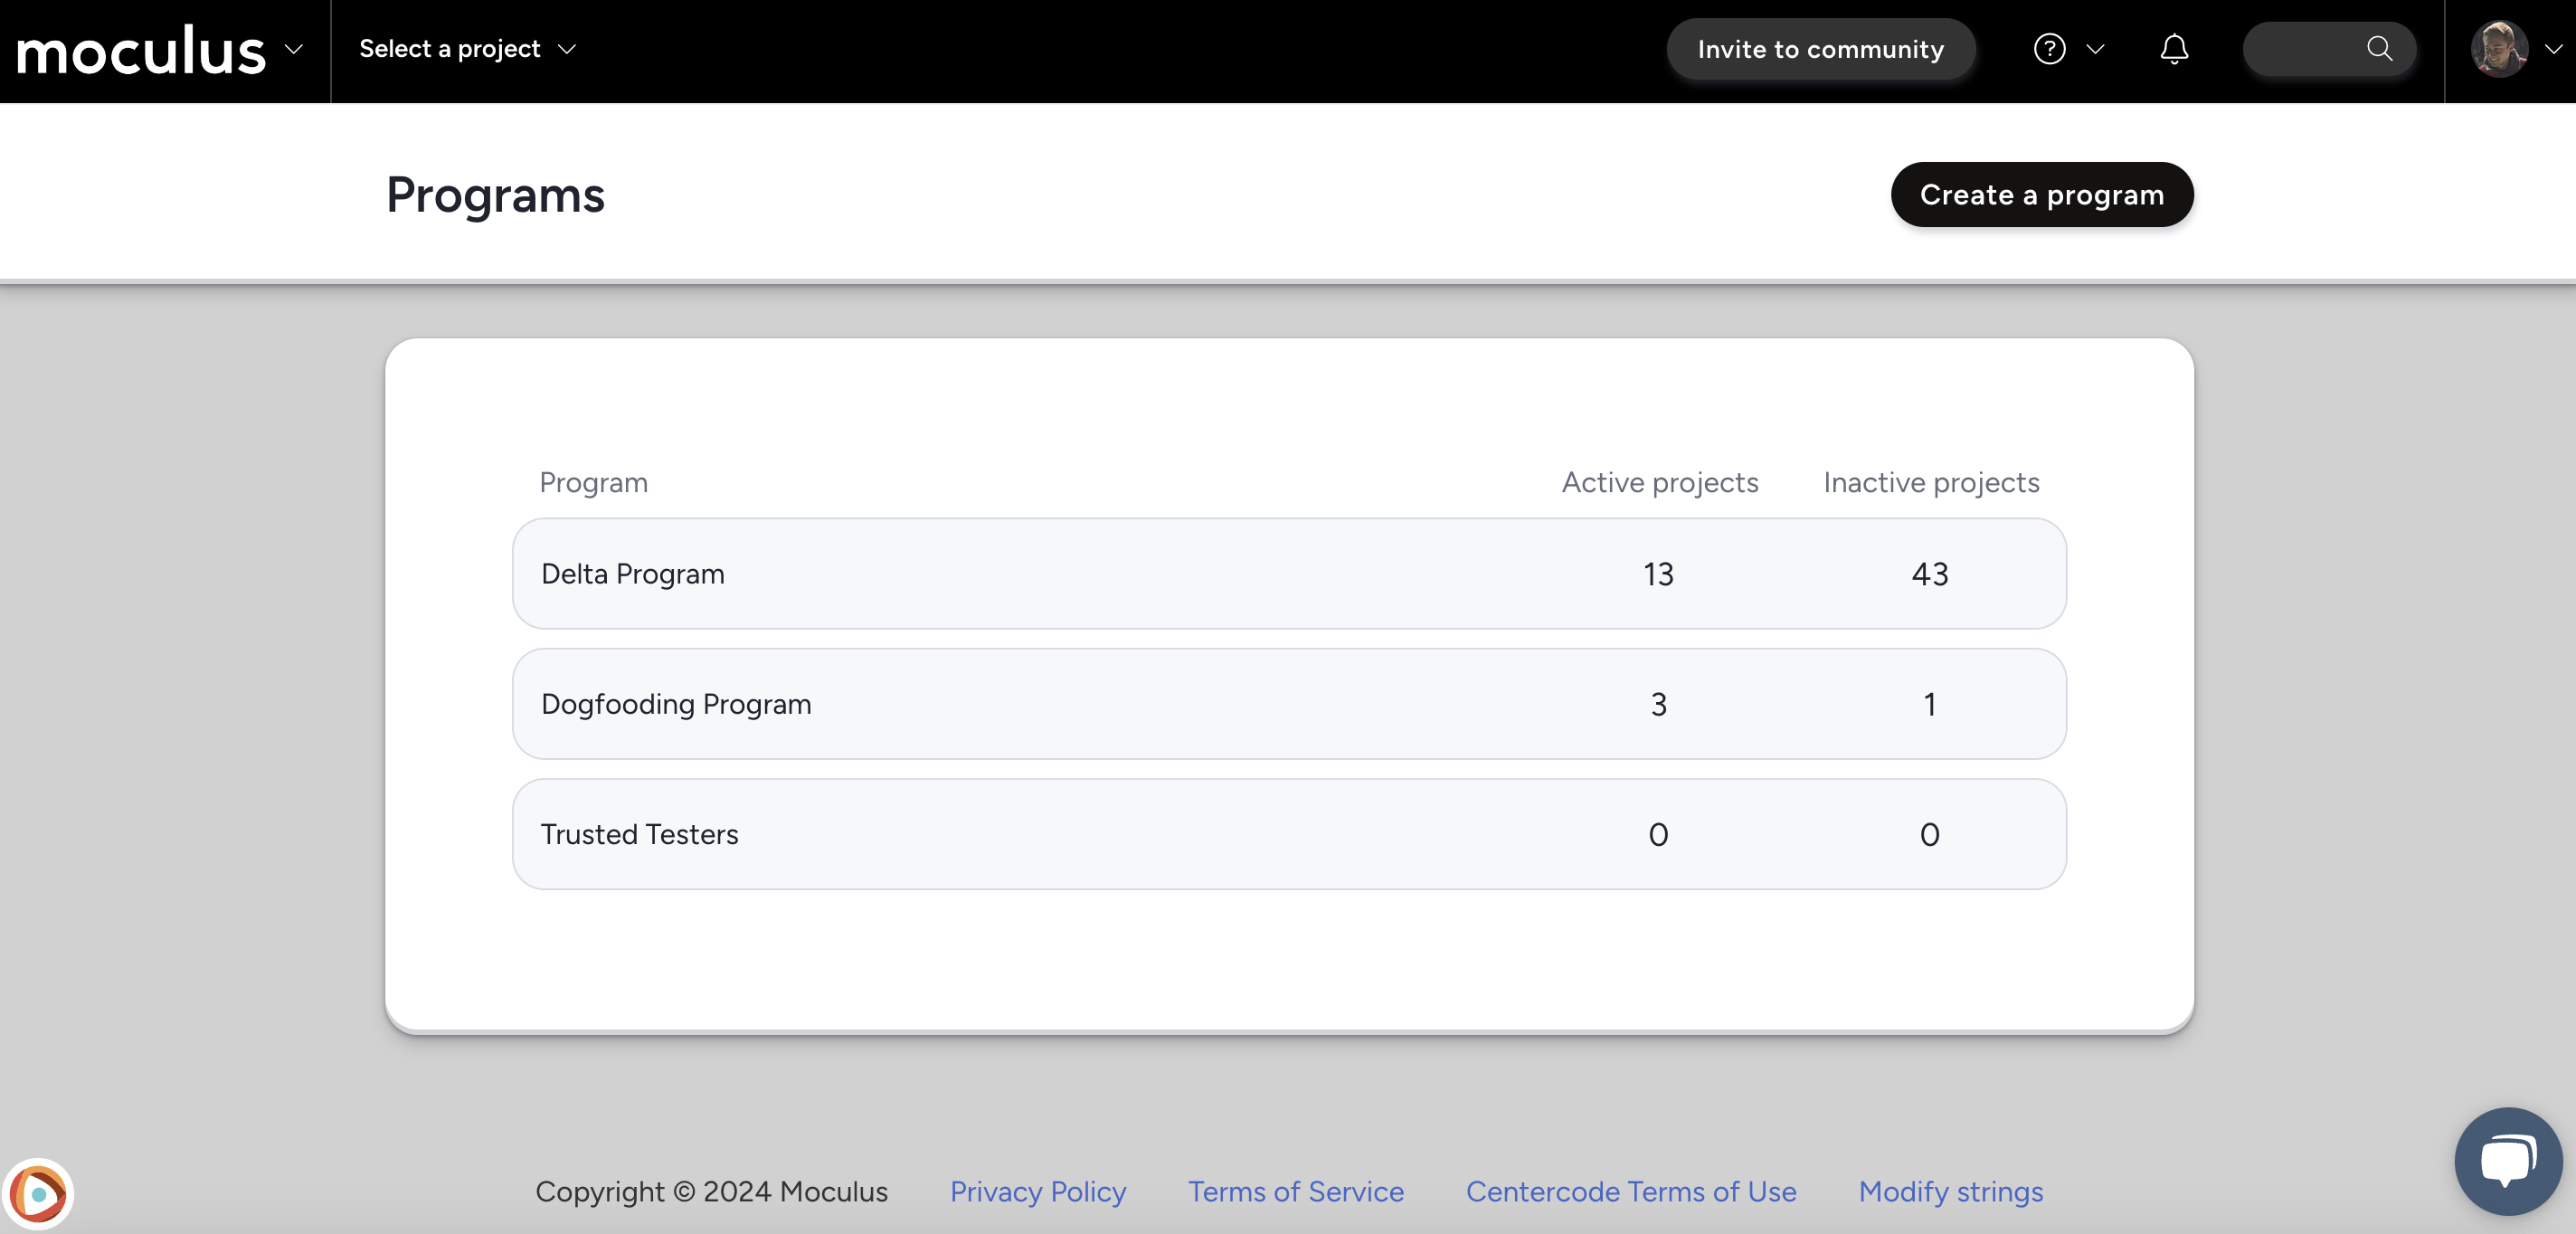The height and width of the screenshot is (1234, 2576).
Task: Open the chat bubble widget
Action: (2507, 1160)
